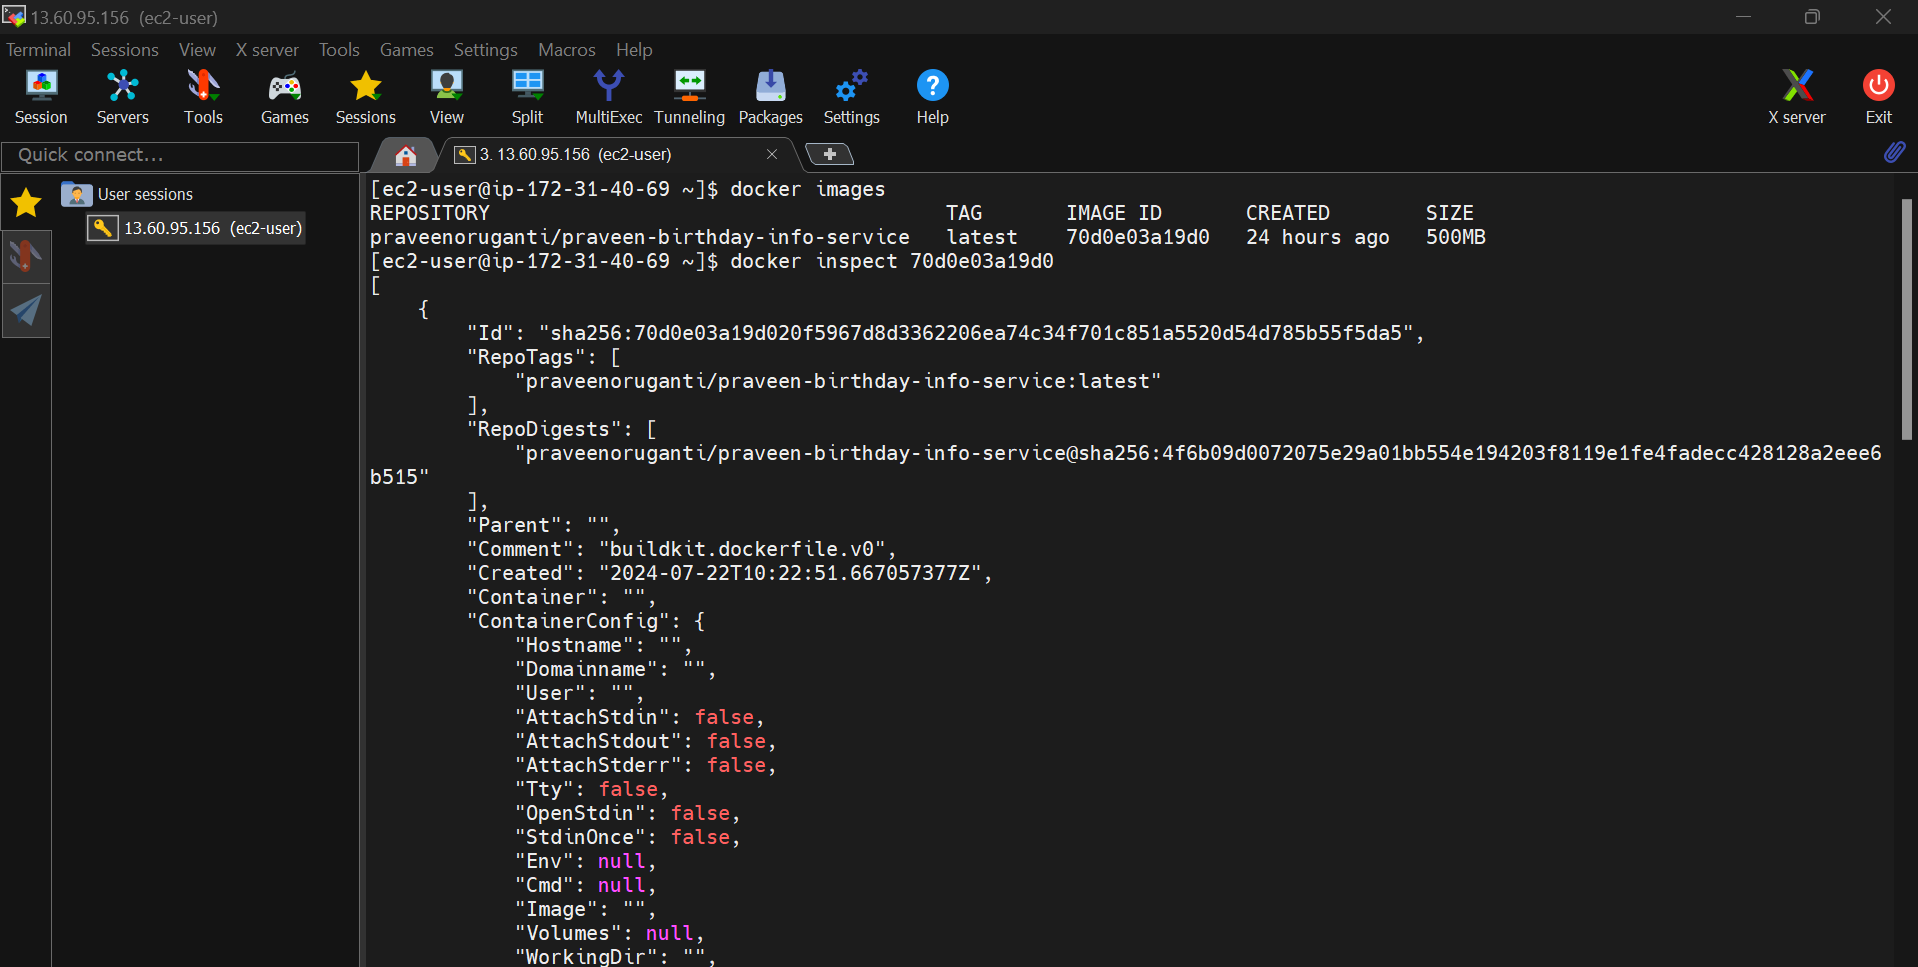This screenshot has height=967, width=1918.
Task: Select the sidebar Sessions star tab
Action: [26, 203]
